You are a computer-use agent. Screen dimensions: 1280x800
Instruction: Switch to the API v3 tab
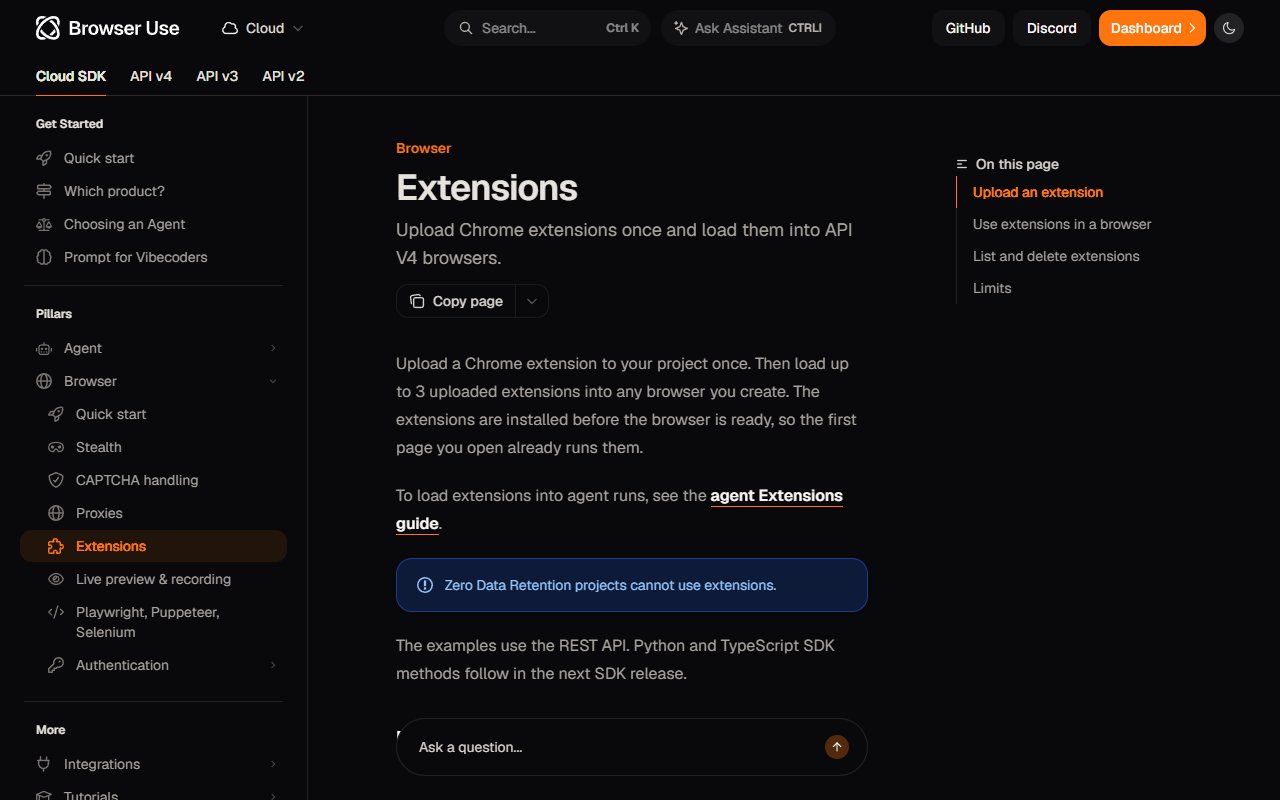(217, 76)
